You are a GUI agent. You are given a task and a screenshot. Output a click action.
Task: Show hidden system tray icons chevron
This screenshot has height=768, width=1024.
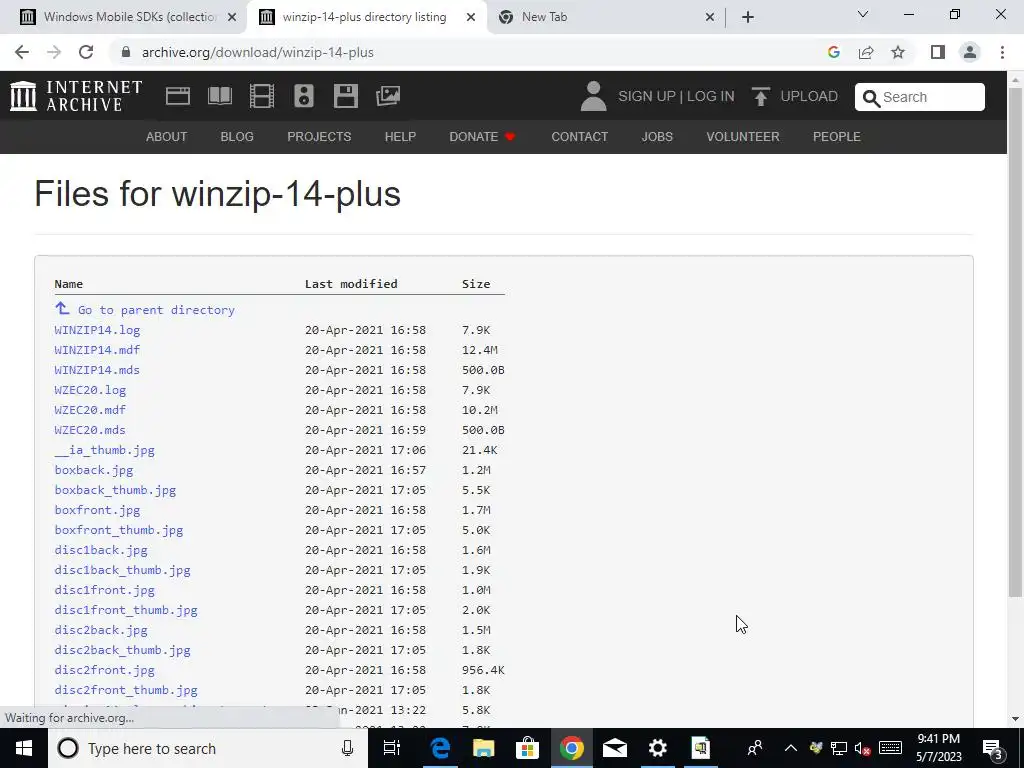(790, 748)
